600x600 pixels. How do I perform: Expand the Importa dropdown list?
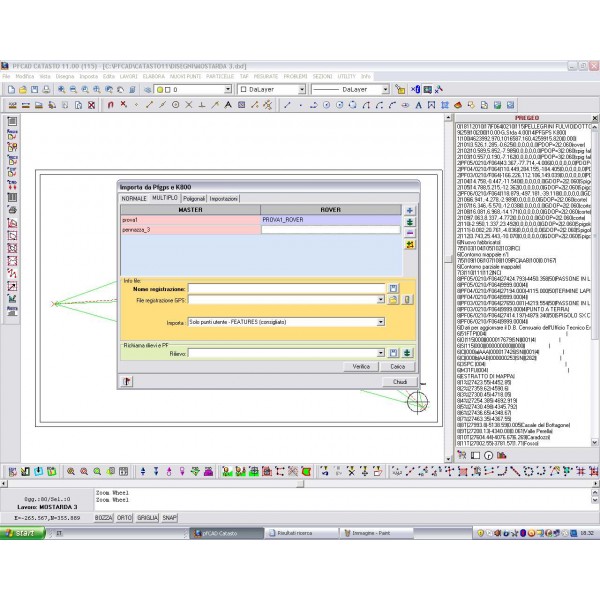click(x=381, y=323)
